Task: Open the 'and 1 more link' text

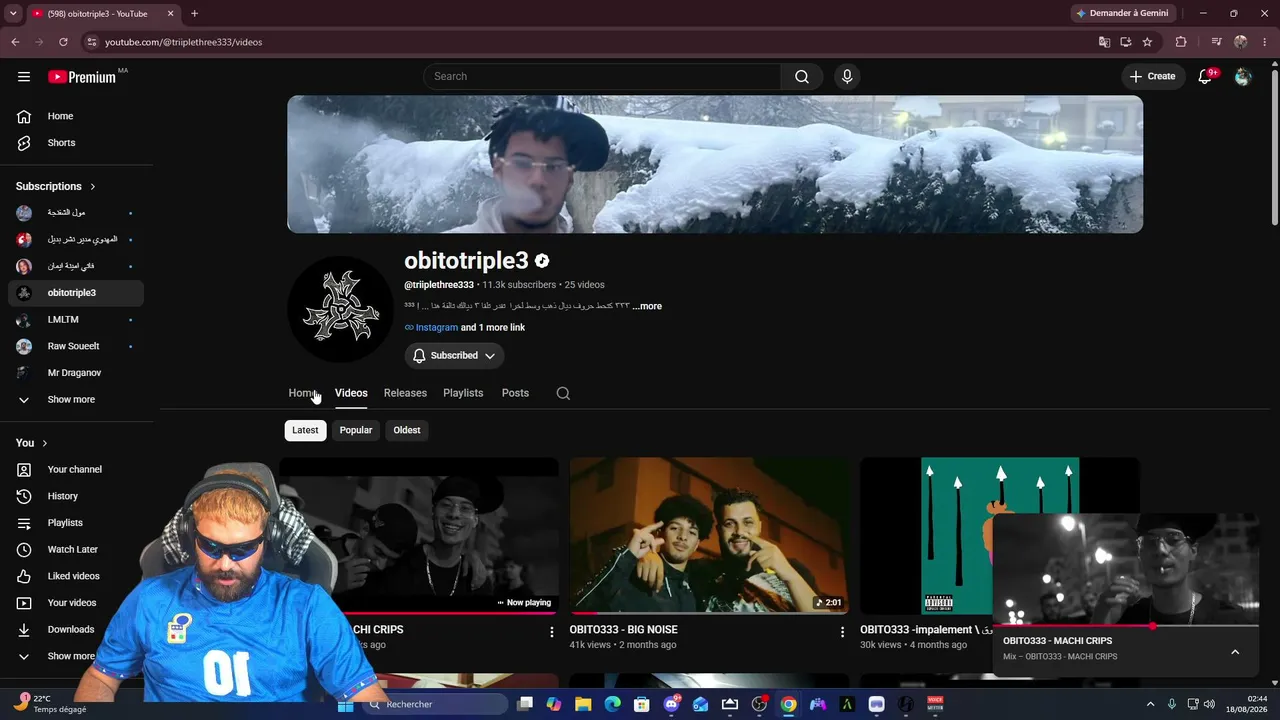Action: coord(492,328)
